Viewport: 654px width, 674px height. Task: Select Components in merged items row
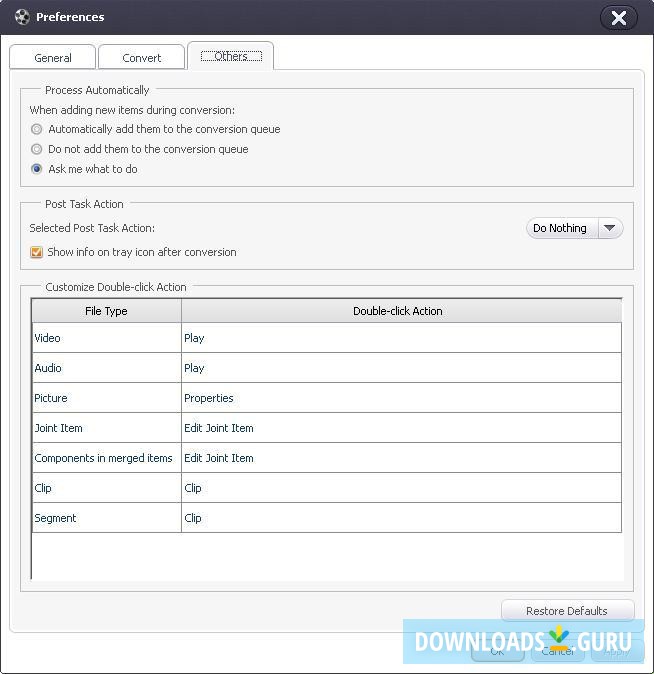tap(107, 458)
